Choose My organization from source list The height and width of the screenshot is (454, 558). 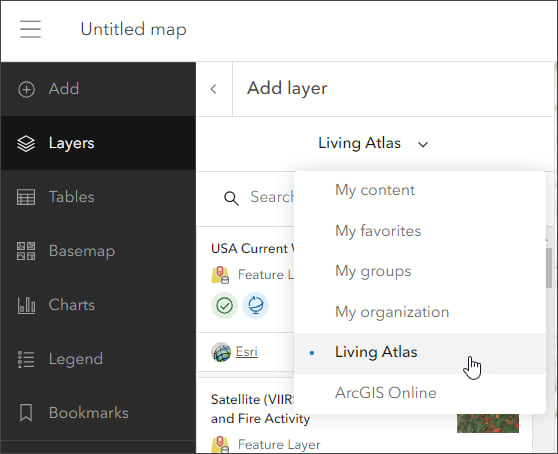[420, 312]
